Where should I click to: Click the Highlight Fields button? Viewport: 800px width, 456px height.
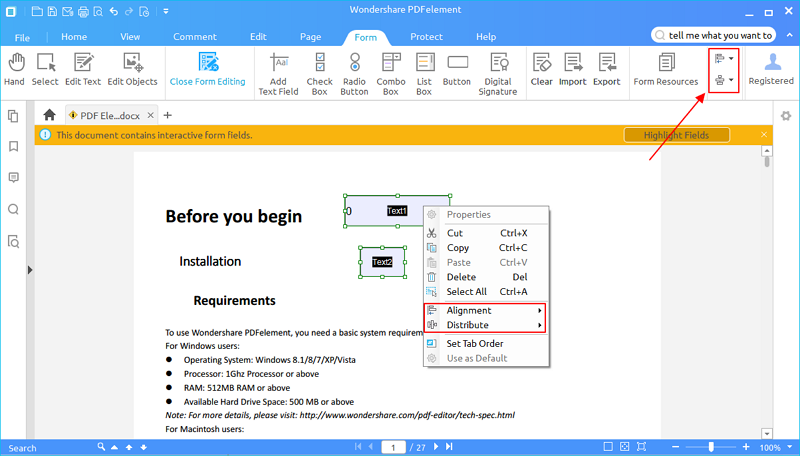pos(677,135)
